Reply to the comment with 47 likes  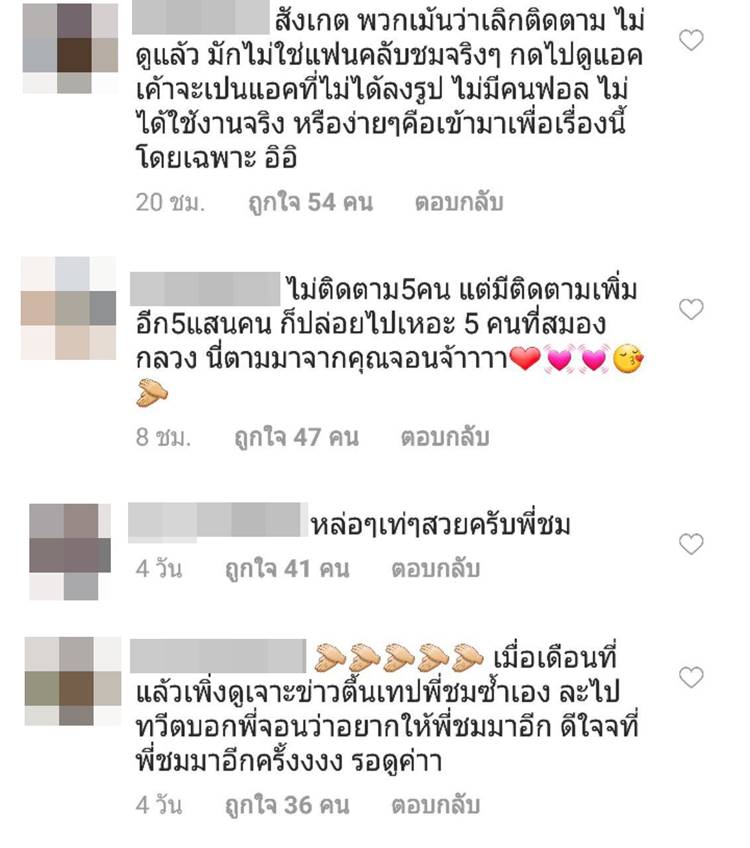(x=445, y=437)
